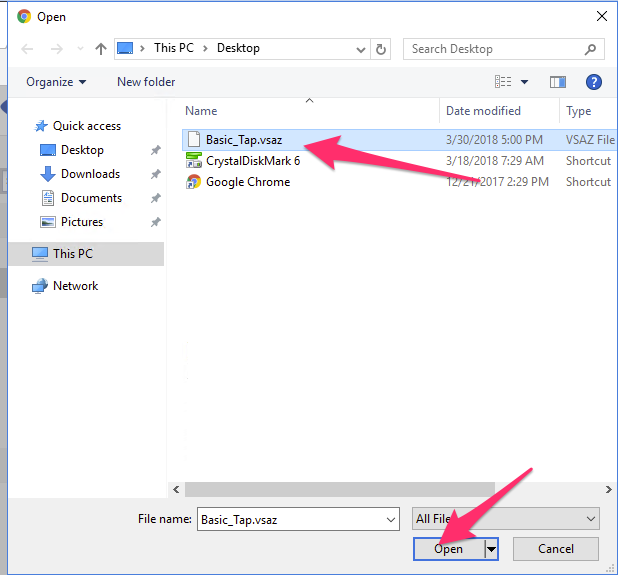The height and width of the screenshot is (575, 618).
Task: Click the CrystalDiskMark 6 icon
Action: tap(194, 160)
